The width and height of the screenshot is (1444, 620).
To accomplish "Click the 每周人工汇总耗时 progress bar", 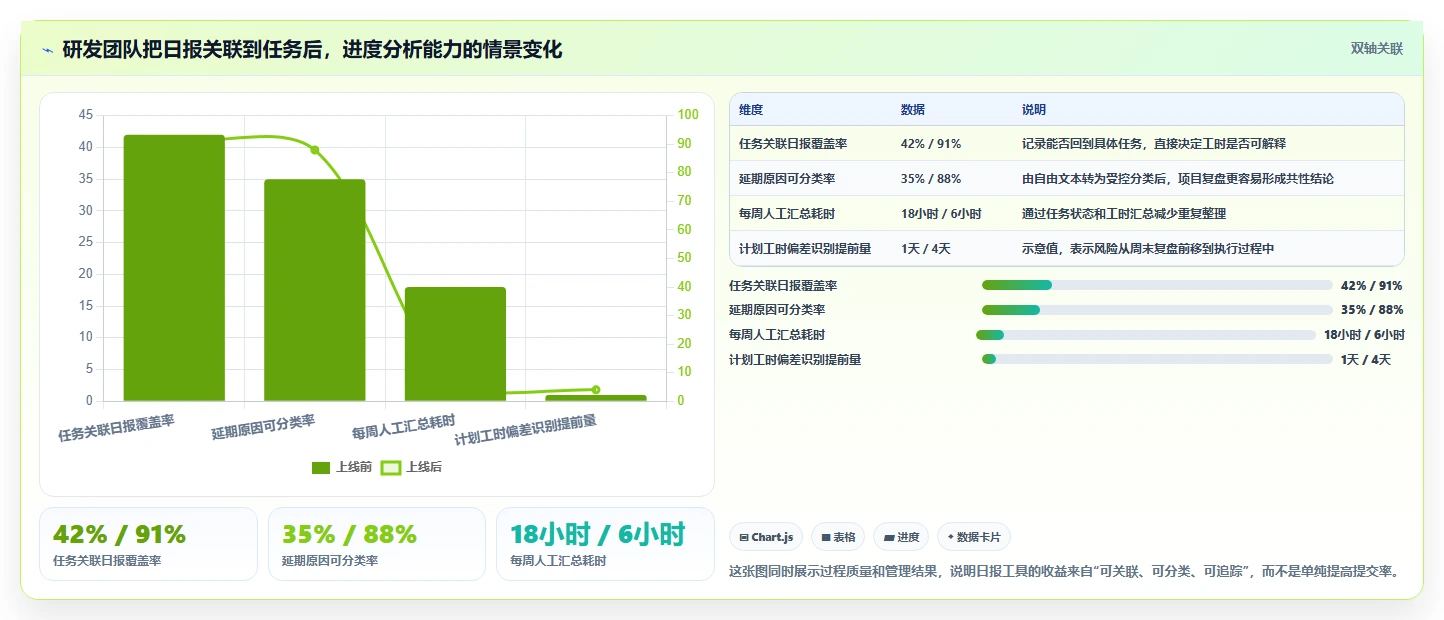I will 1146,335.
